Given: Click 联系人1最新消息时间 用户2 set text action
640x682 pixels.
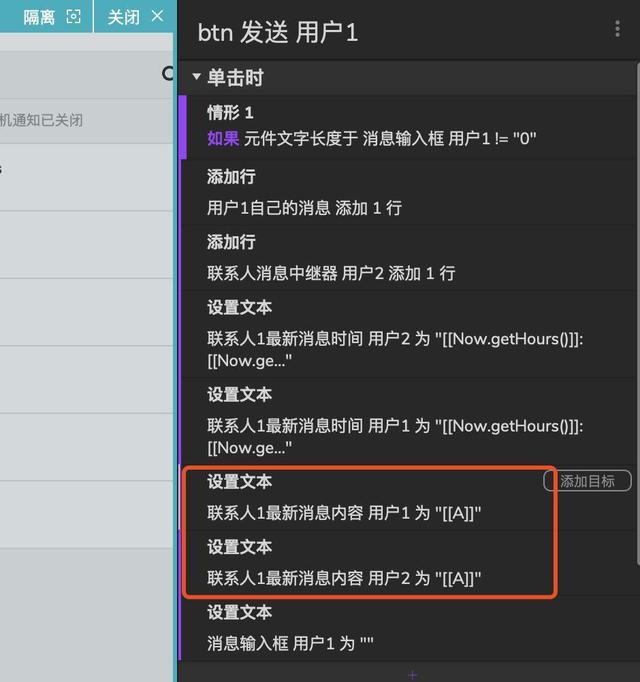Looking at the screenshot, I should click(x=395, y=349).
